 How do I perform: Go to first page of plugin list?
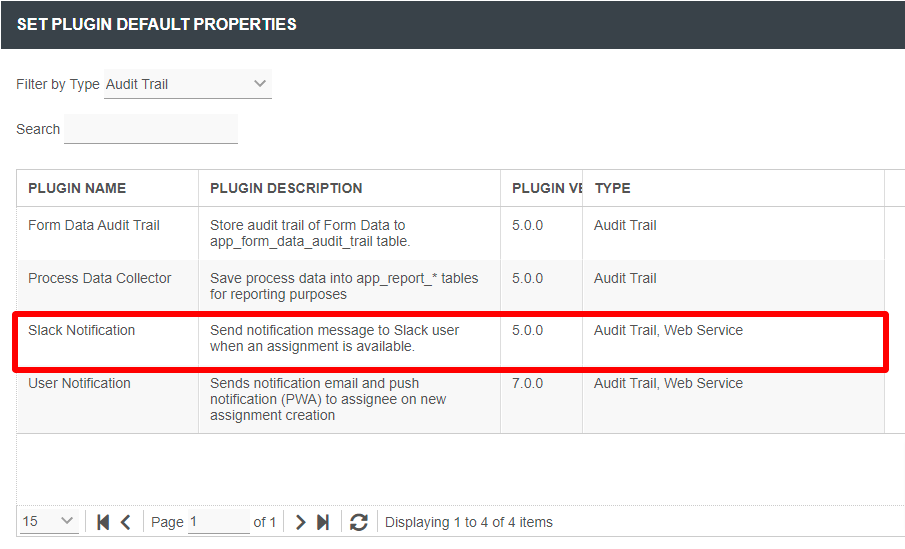click(103, 522)
